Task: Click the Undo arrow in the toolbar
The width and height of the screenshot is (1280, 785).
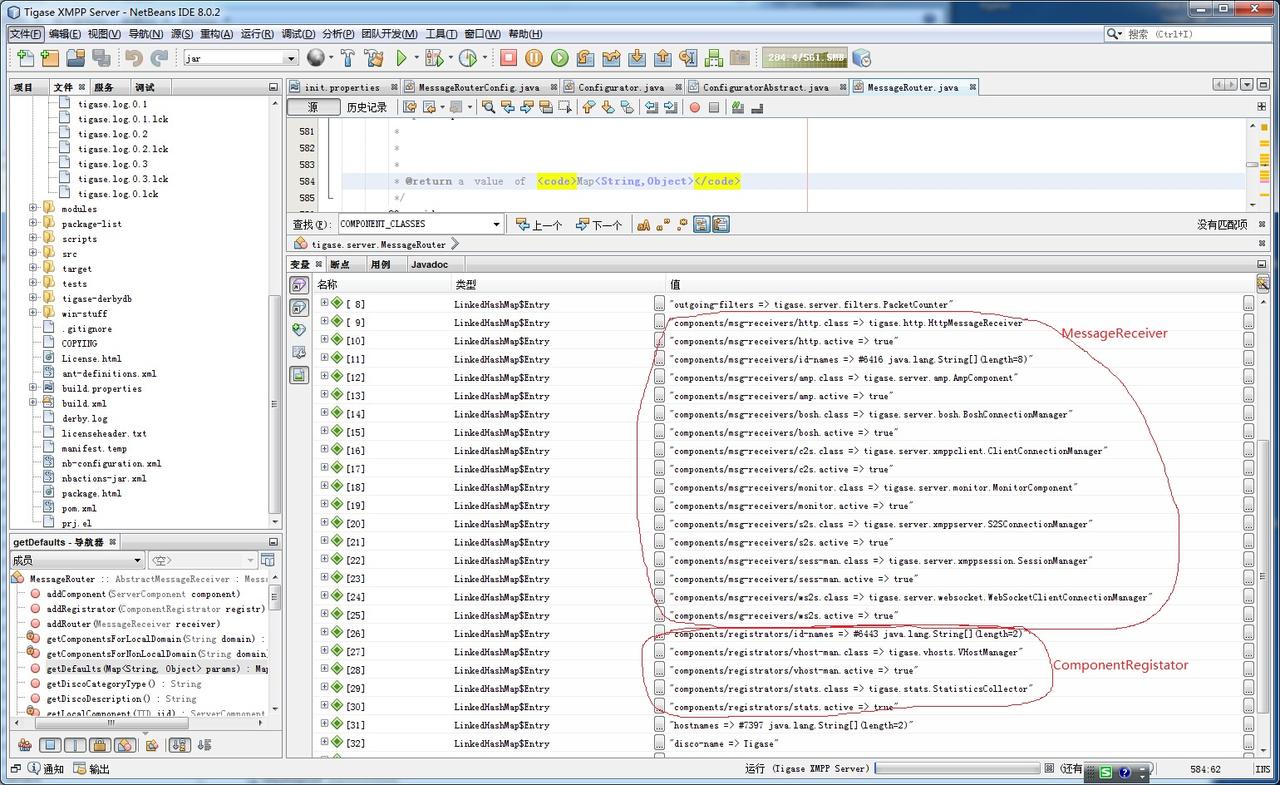Action: click(133, 58)
